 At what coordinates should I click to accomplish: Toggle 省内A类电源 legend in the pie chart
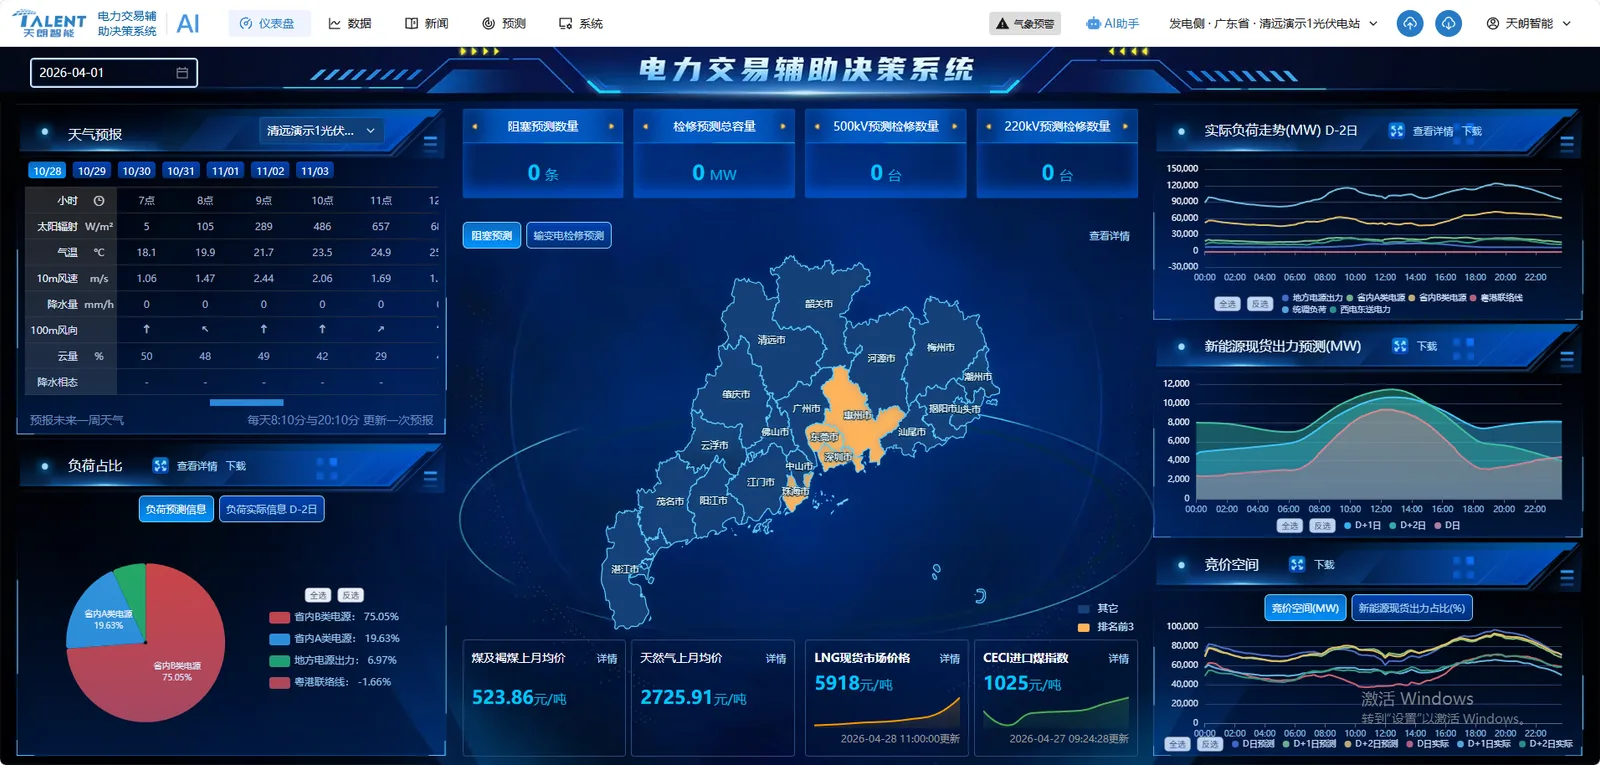click(x=334, y=638)
